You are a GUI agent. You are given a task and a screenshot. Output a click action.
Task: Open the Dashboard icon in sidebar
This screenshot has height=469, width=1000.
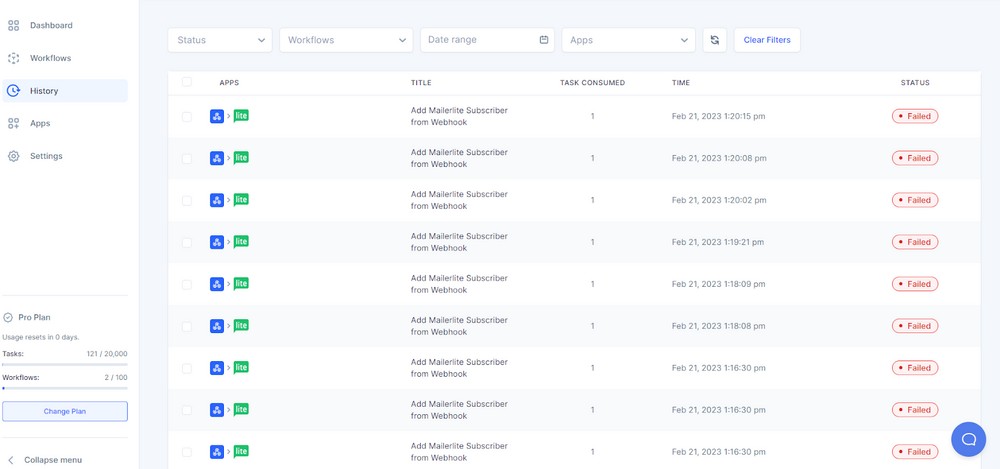(x=13, y=26)
